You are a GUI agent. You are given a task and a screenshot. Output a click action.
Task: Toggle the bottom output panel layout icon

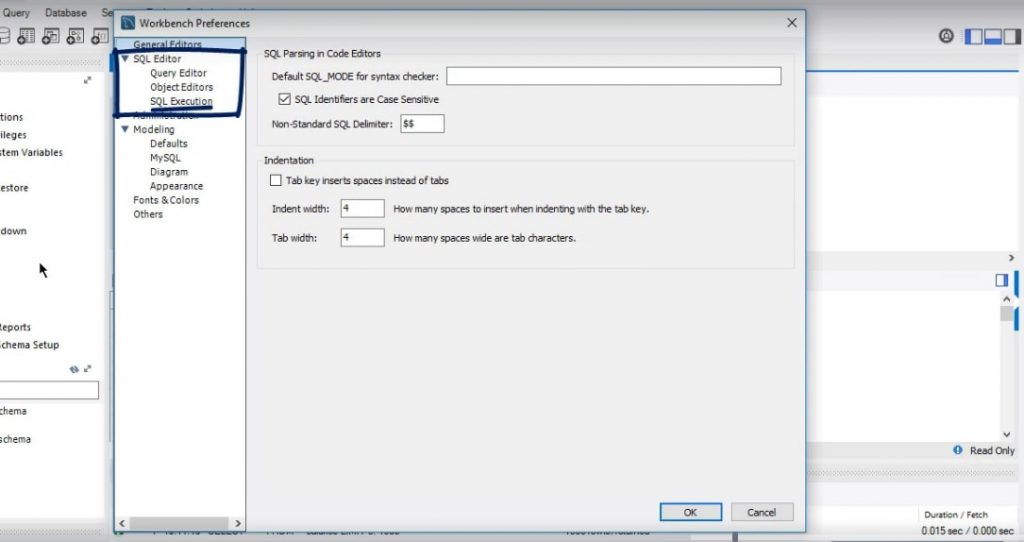(x=993, y=36)
